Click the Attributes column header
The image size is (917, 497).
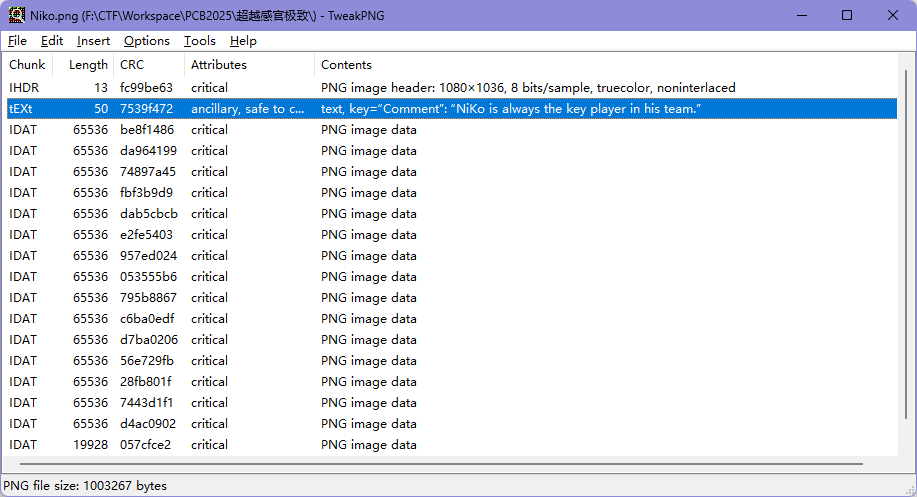(x=218, y=65)
